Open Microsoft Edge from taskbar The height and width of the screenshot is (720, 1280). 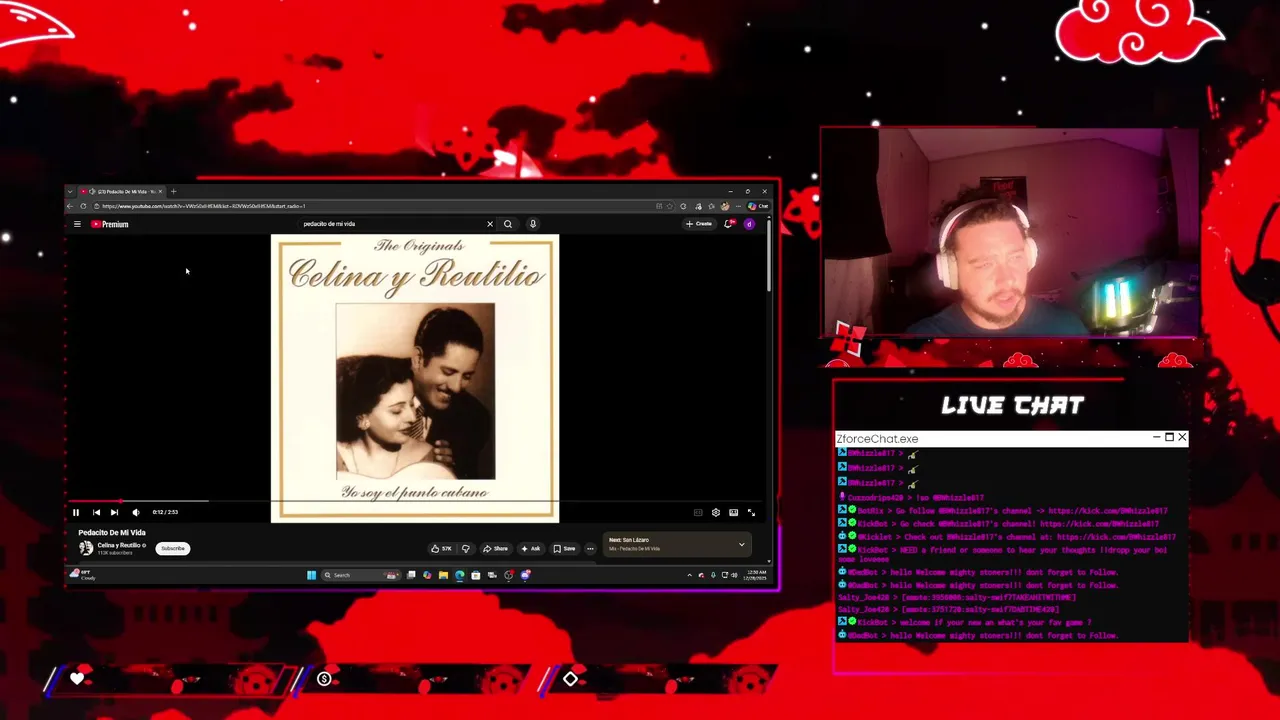459,575
